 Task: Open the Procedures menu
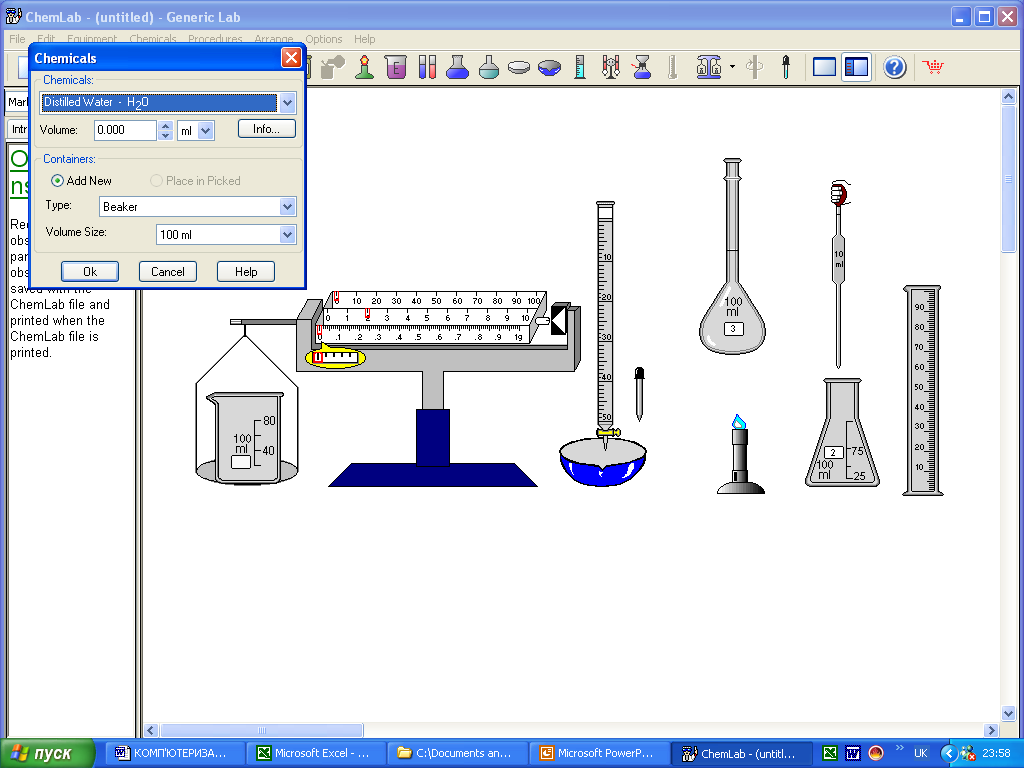(215, 39)
